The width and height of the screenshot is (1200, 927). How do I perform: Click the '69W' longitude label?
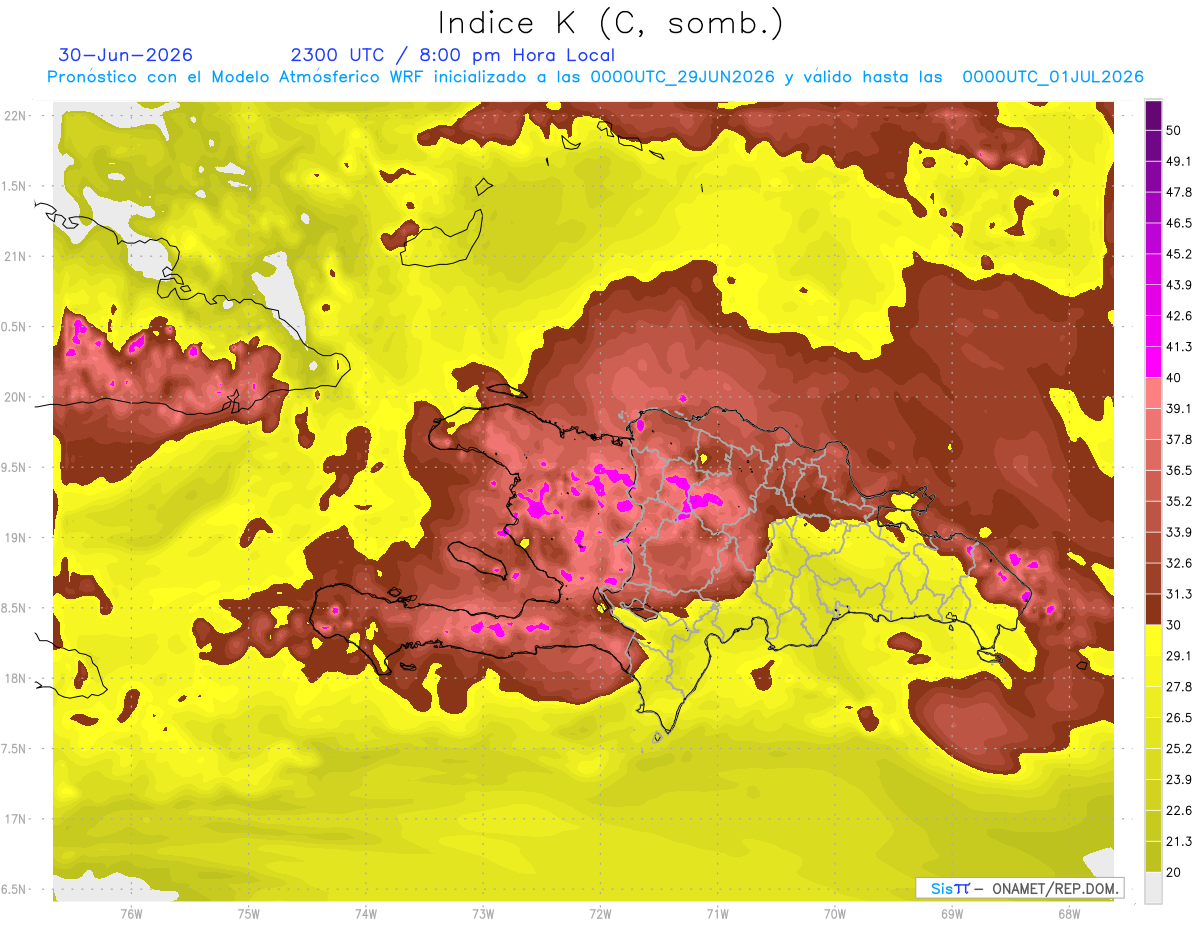(951, 913)
